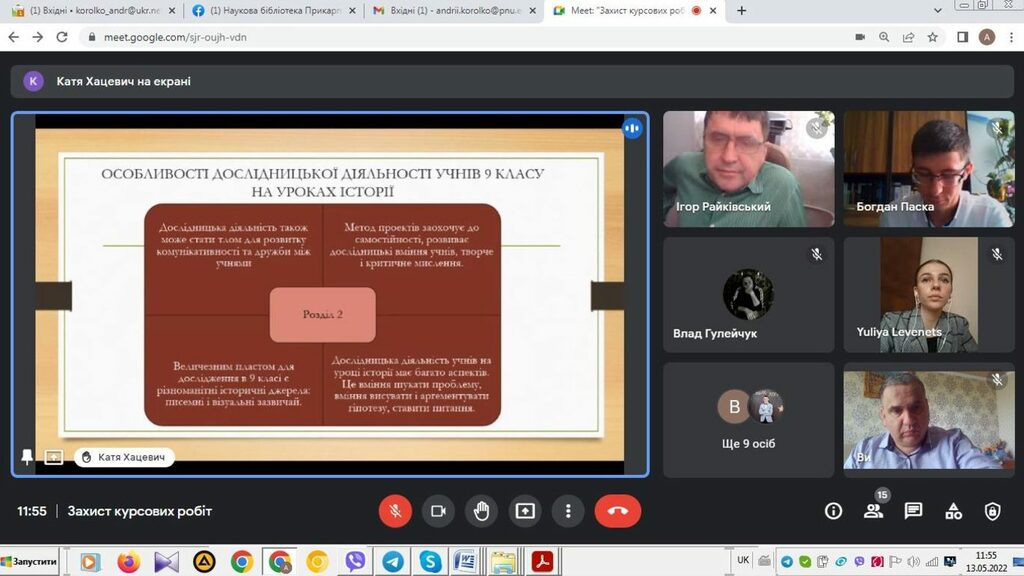1024x576 pixels.
Task: Open a new browser tab
Action: (741, 11)
